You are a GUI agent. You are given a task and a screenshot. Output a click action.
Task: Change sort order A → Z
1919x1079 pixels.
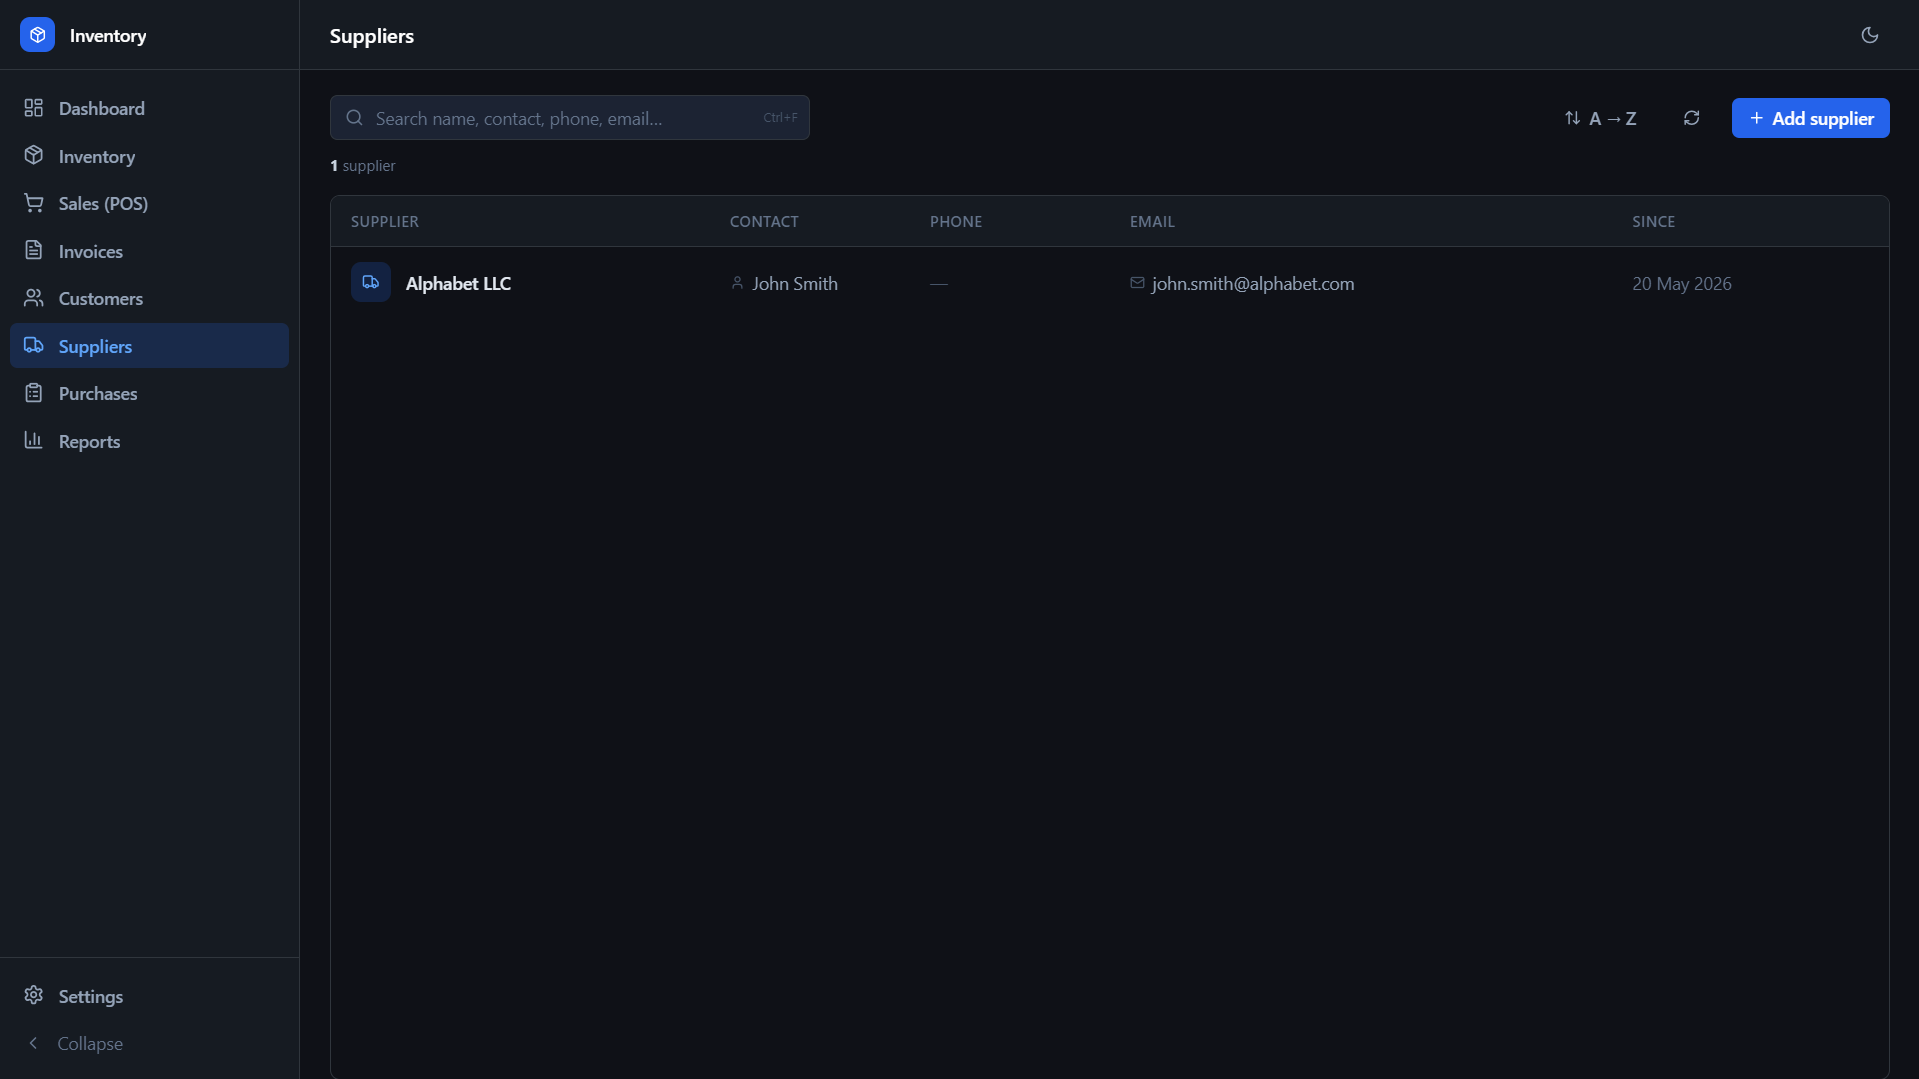1600,118
